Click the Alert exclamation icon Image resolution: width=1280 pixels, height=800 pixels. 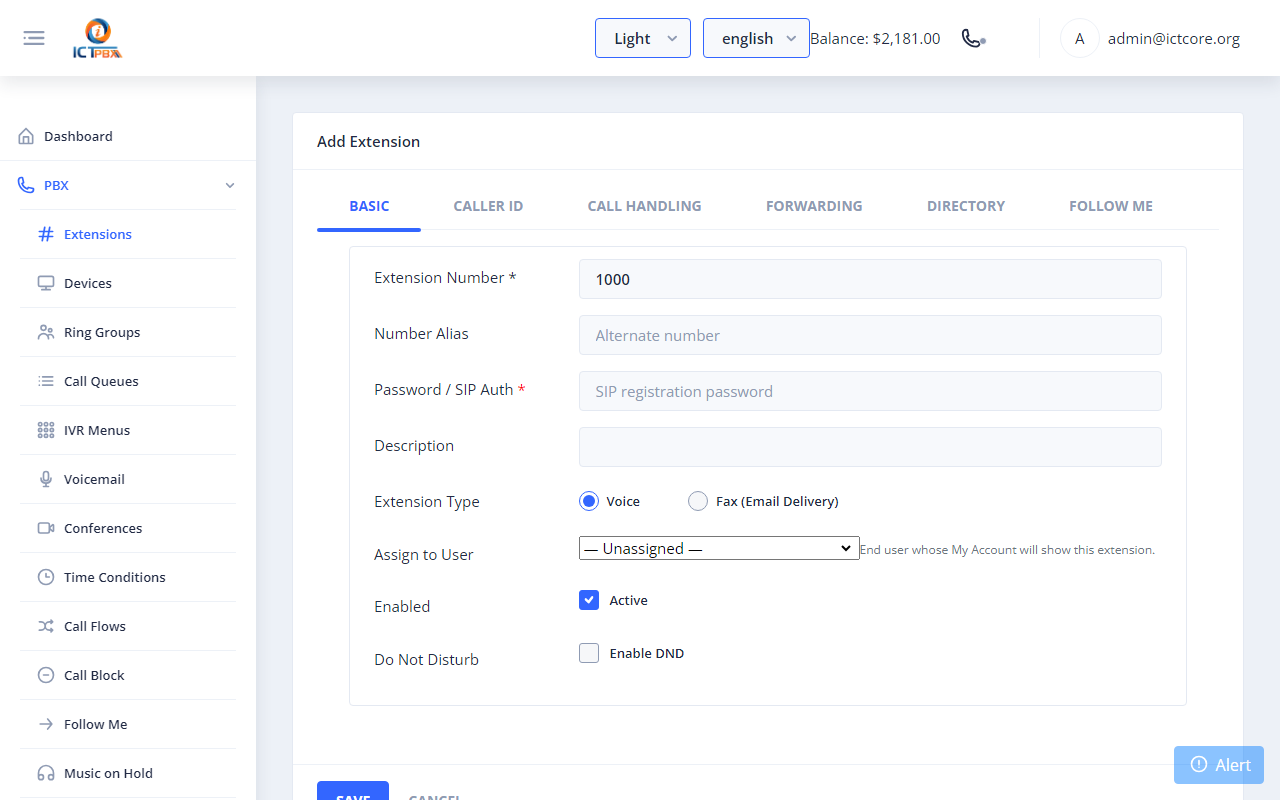pos(1199,765)
